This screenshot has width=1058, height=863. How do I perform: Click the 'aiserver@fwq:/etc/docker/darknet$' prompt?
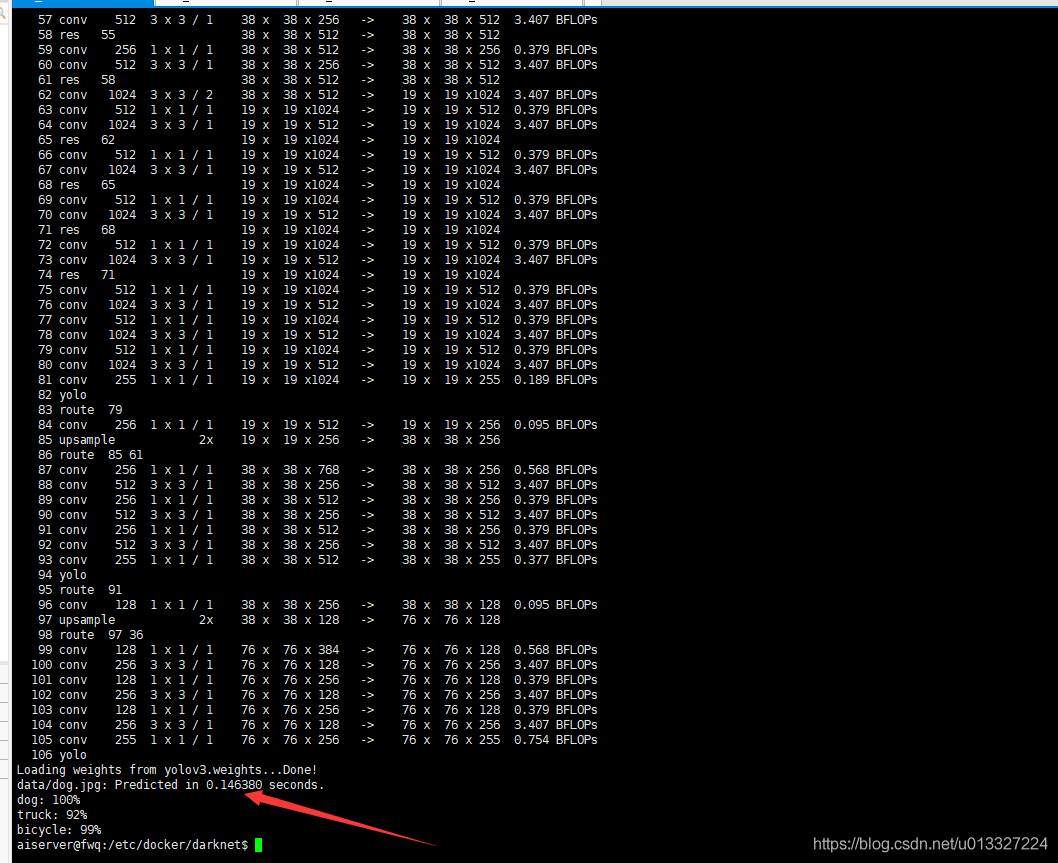point(132,845)
